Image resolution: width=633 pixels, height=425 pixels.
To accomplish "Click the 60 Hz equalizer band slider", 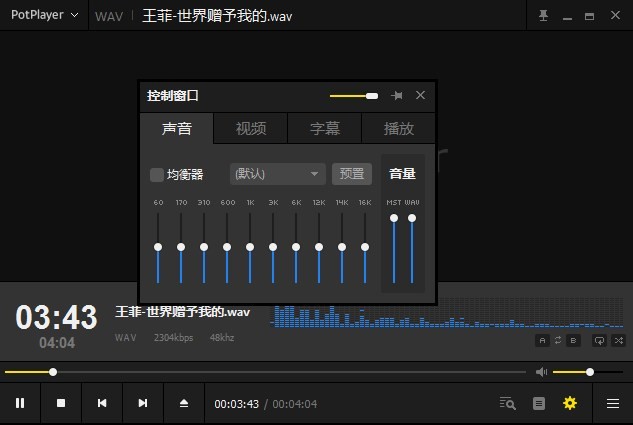I will tap(158, 247).
